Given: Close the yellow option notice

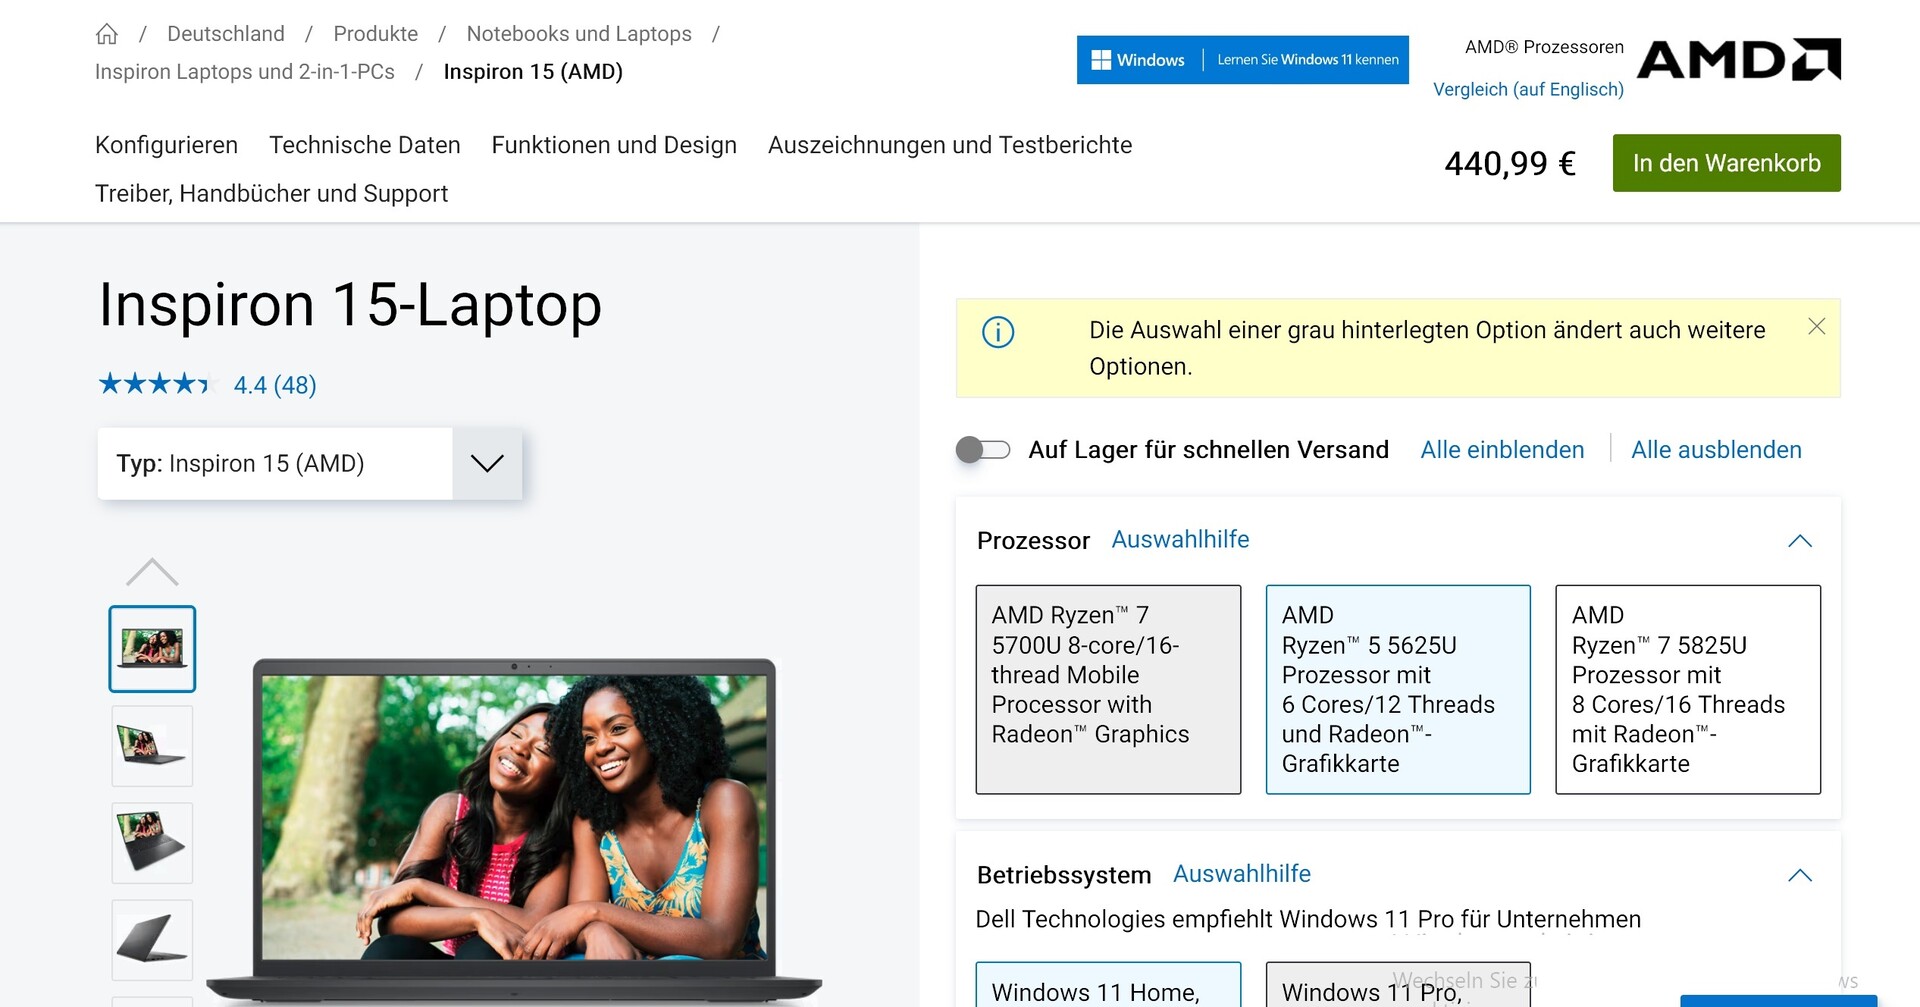Looking at the screenshot, I should pyautogui.click(x=1817, y=327).
